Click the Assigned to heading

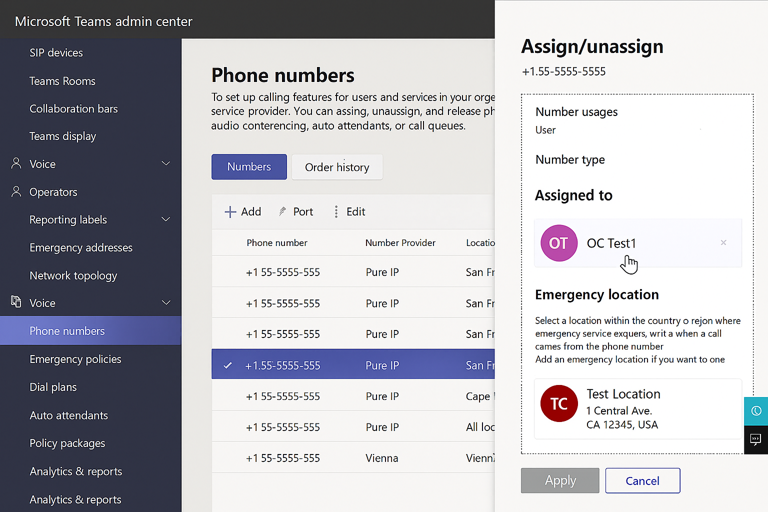pos(574,195)
